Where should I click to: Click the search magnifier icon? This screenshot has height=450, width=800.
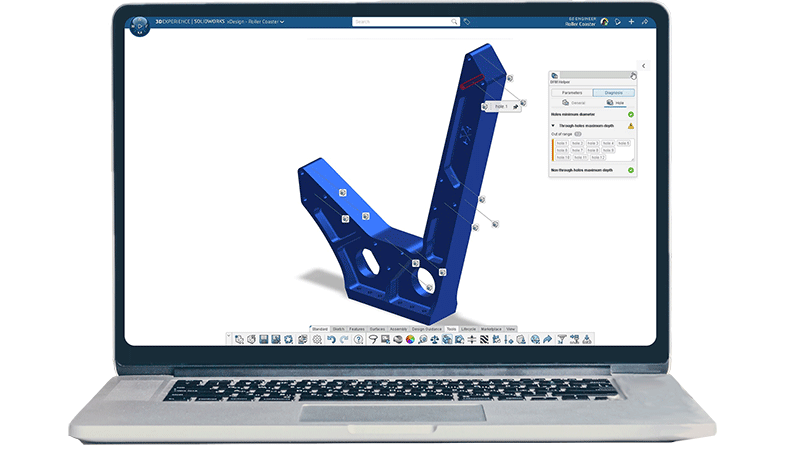(454, 22)
